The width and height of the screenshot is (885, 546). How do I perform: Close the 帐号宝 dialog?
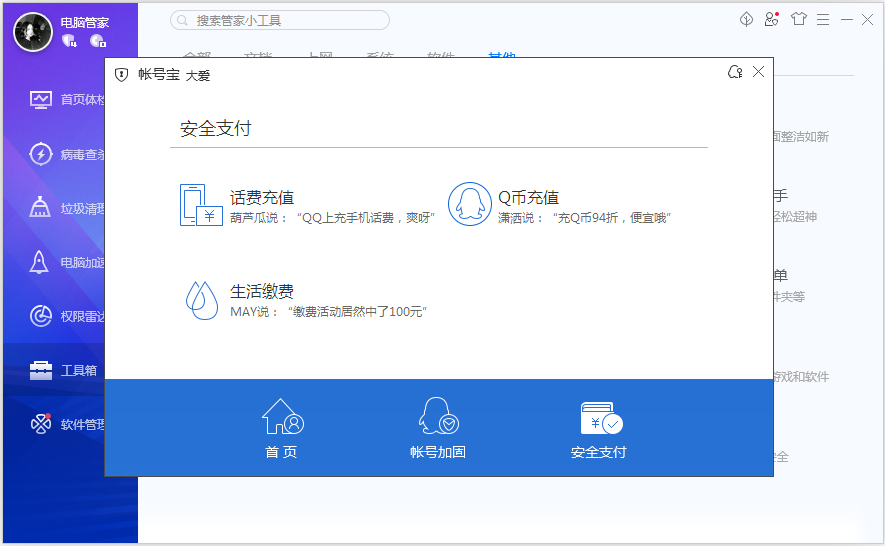tap(759, 72)
